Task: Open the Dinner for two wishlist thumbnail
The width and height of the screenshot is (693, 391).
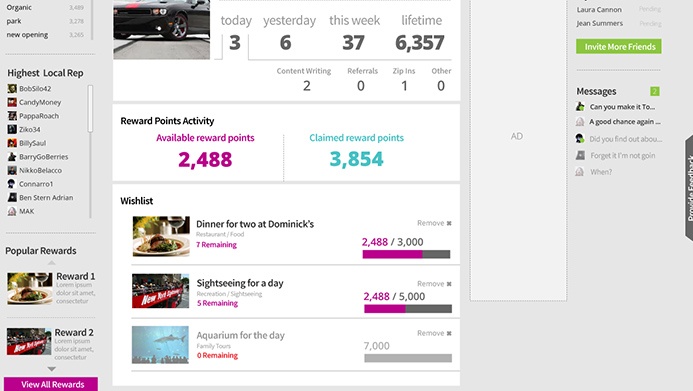Action: tap(161, 236)
